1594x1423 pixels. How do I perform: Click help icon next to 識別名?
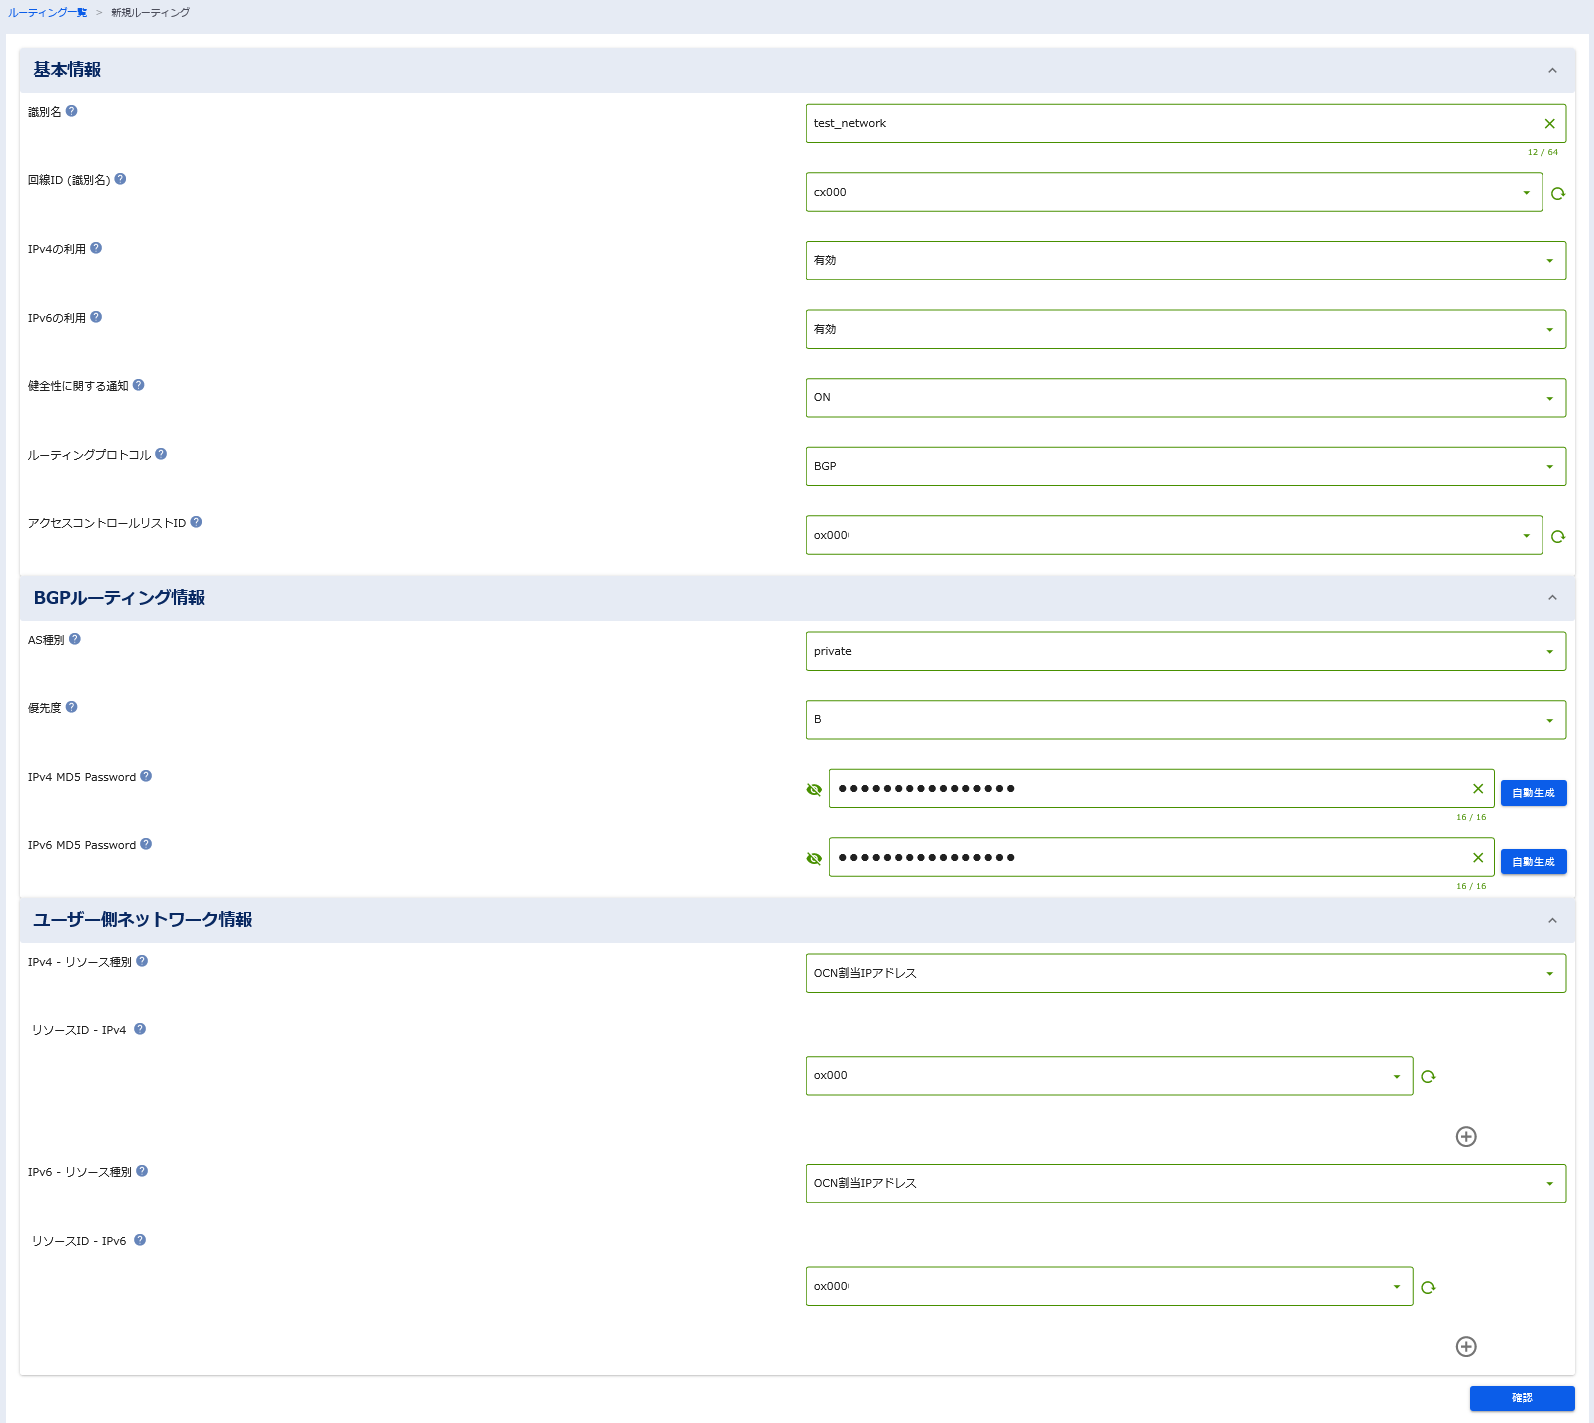pos(71,111)
